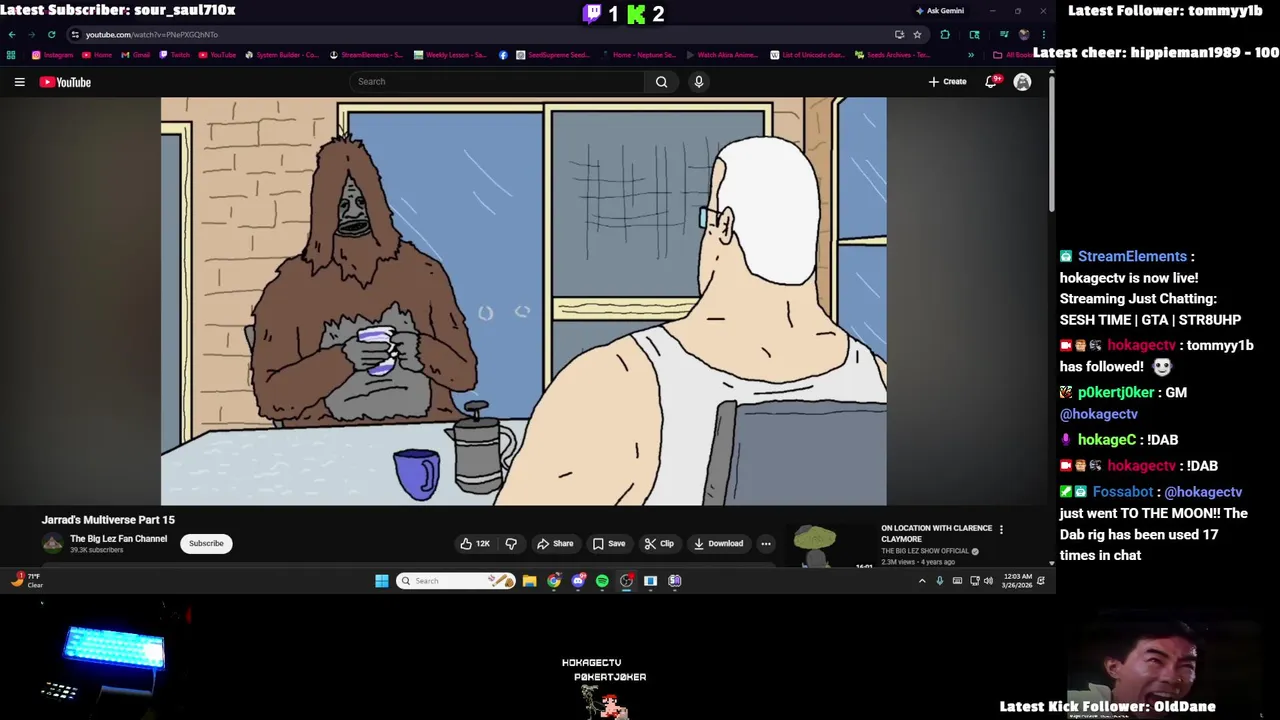This screenshot has height=720, width=1280.
Task: Open the volume icon in system tray
Action: coord(988,581)
